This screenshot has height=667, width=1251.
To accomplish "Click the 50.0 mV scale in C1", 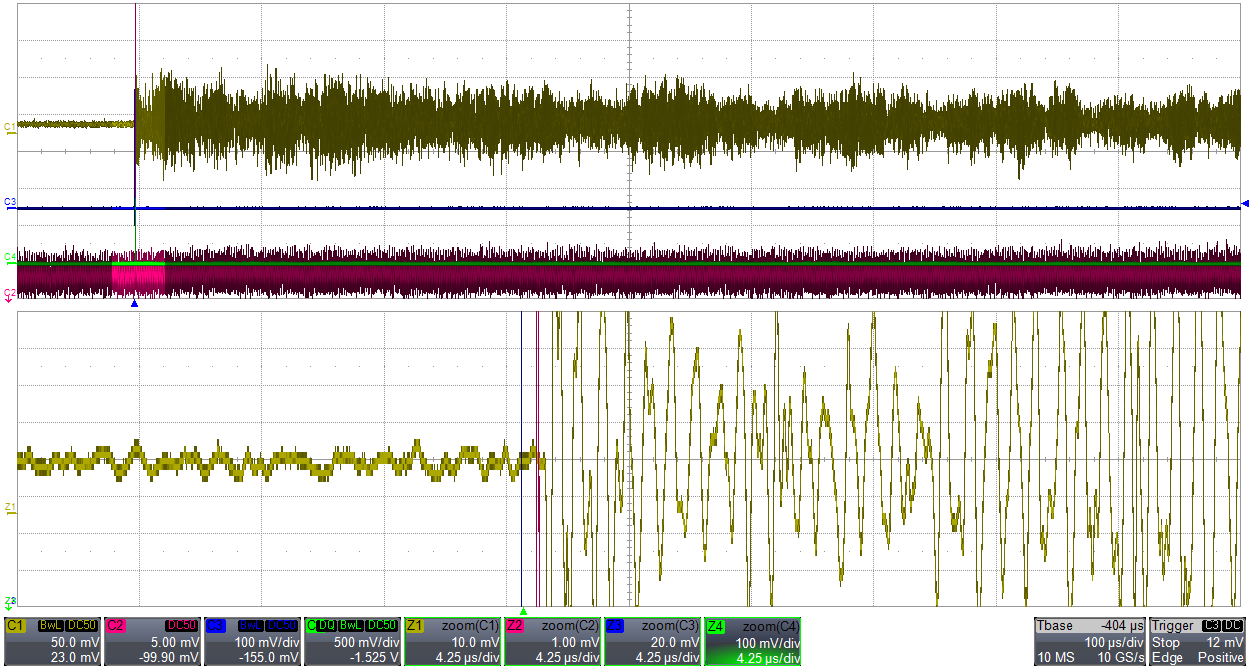I will pyautogui.click(x=76, y=642).
